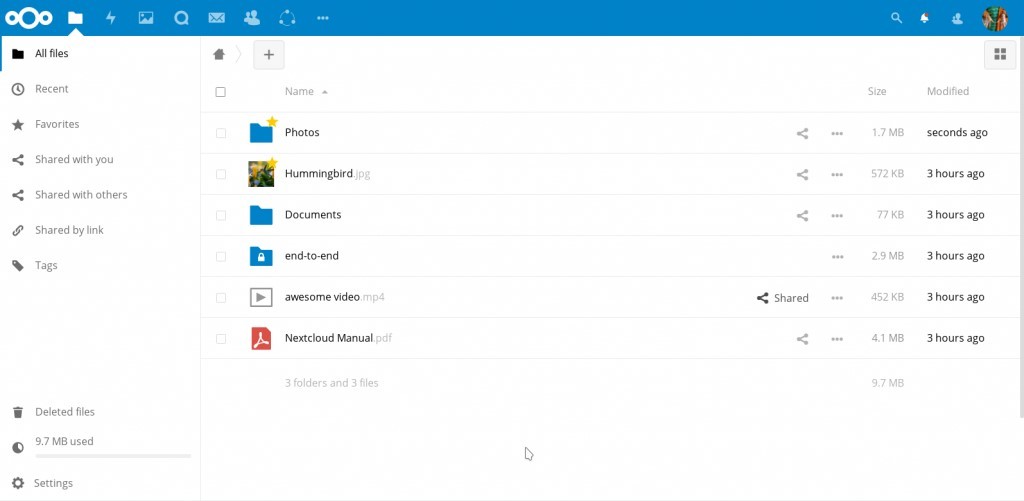
Task: Switch to grid view
Action: pyautogui.click(x=999, y=55)
